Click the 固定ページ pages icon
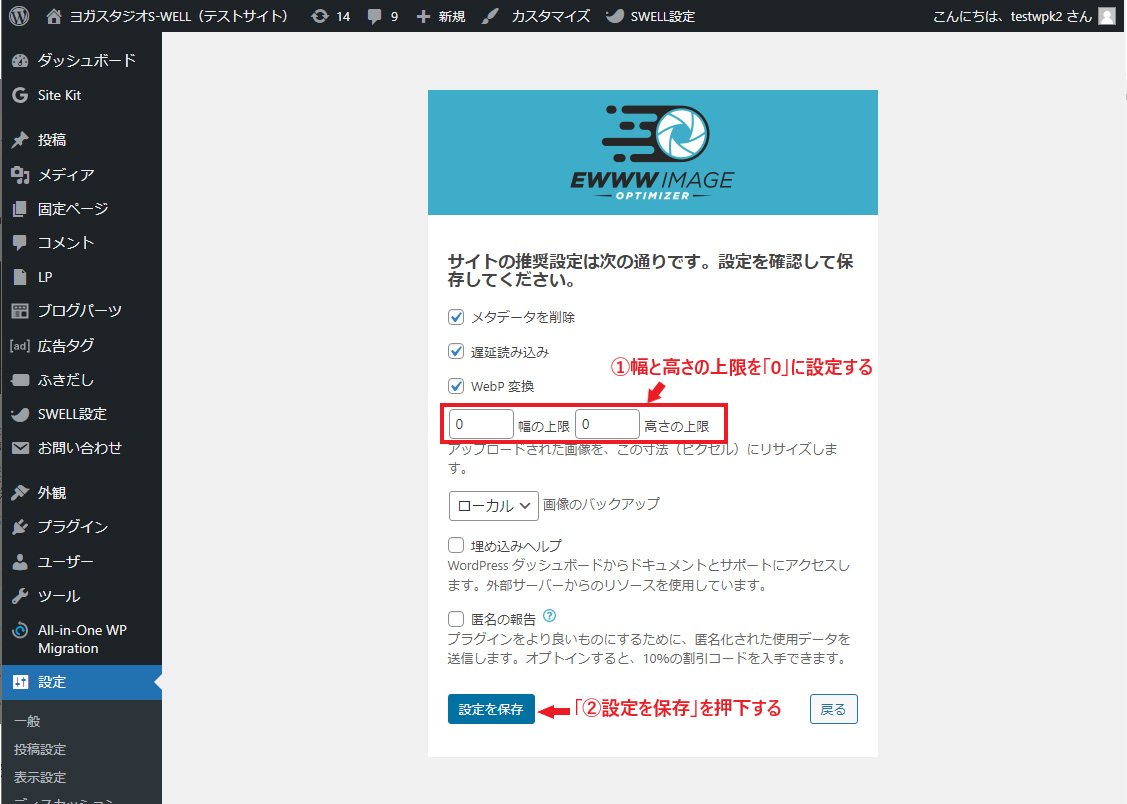Screen dimensions: 1127x804 coord(20,208)
